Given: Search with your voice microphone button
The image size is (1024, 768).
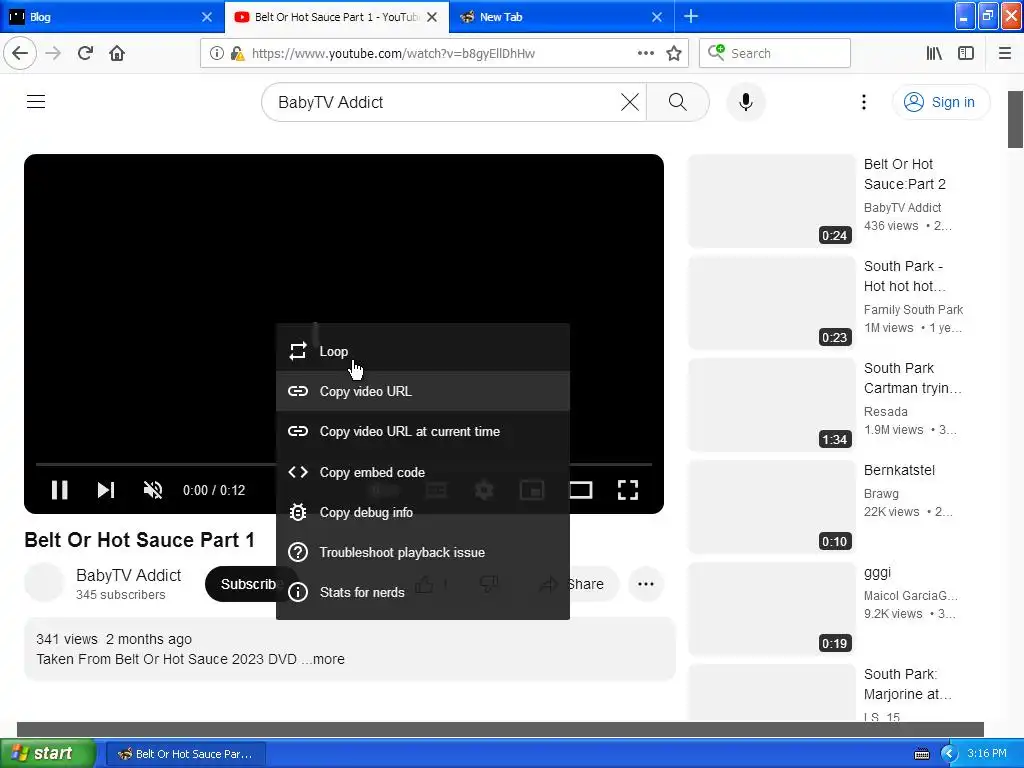Looking at the screenshot, I should (x=746, y=102).
